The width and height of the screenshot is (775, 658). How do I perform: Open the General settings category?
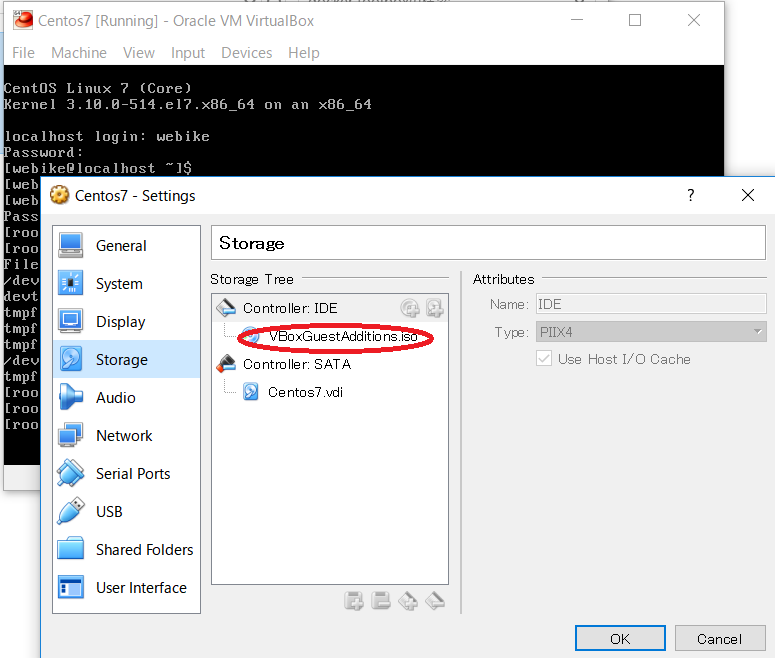tap(126, 246)
